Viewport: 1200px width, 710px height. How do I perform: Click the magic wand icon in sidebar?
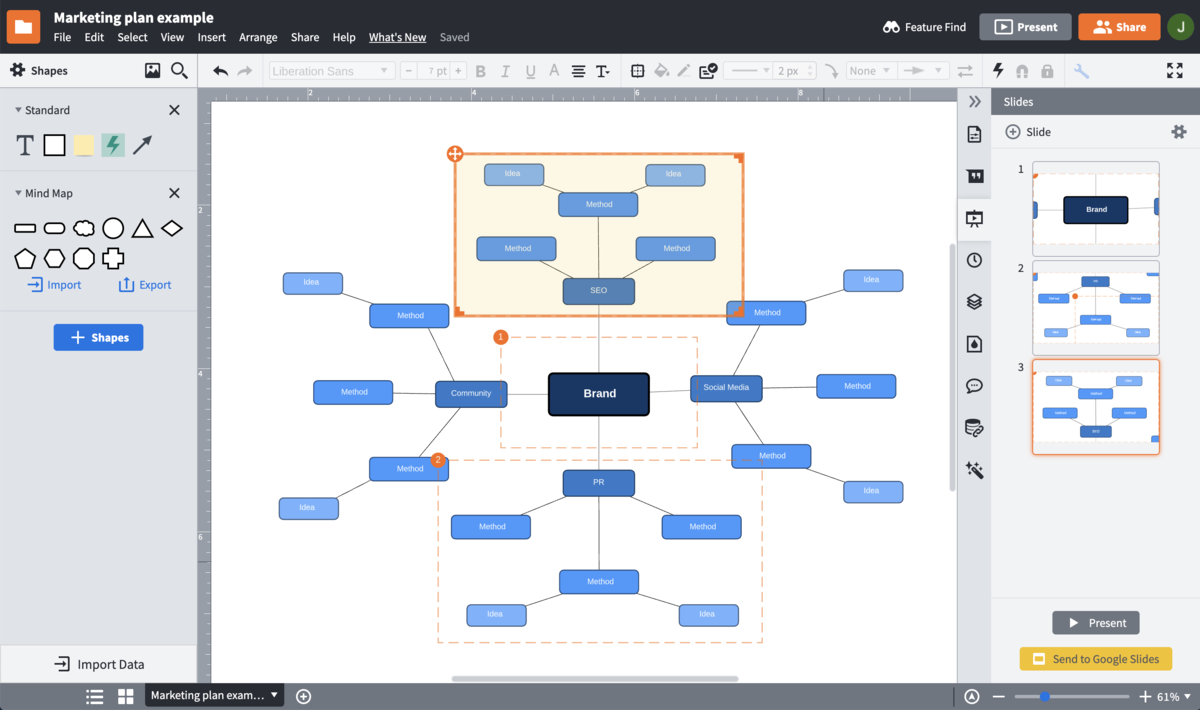tap(974, 470)
